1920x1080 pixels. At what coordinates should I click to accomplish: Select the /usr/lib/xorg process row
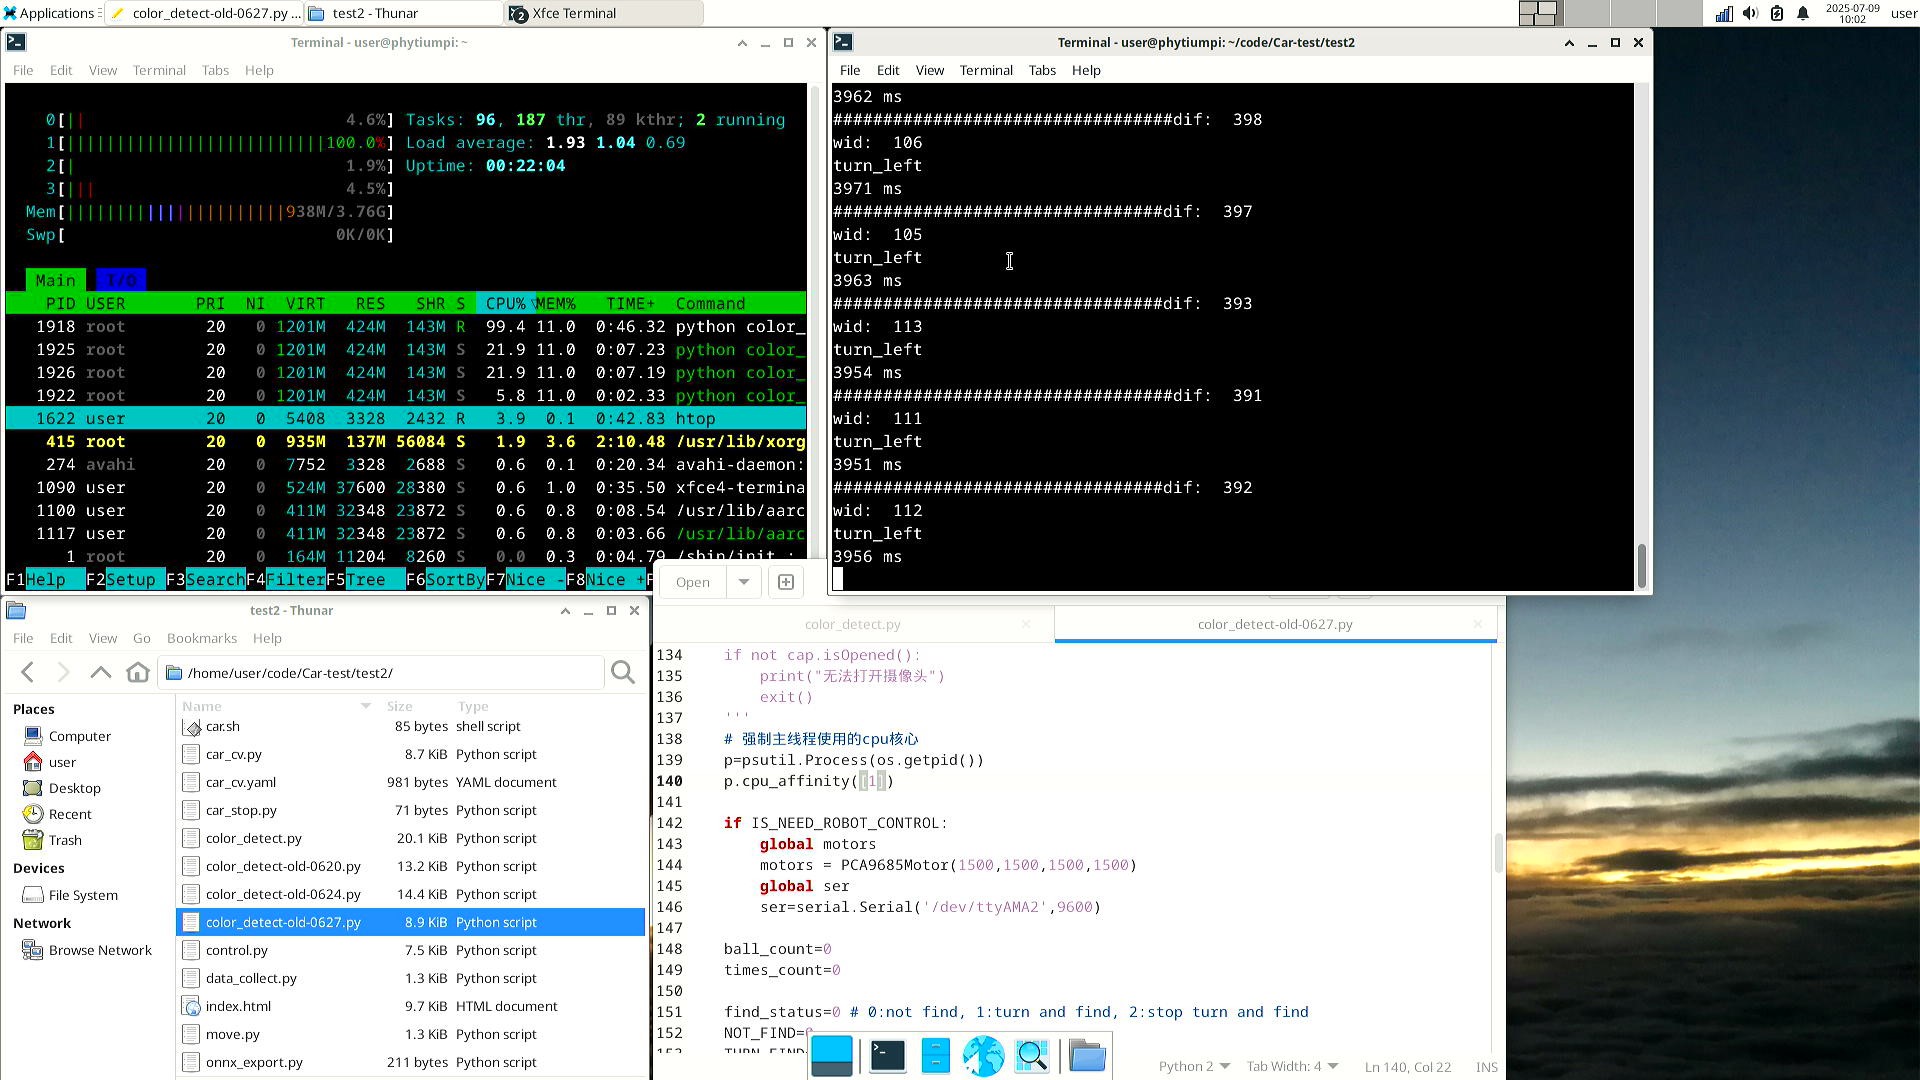(x=406, y=442)
